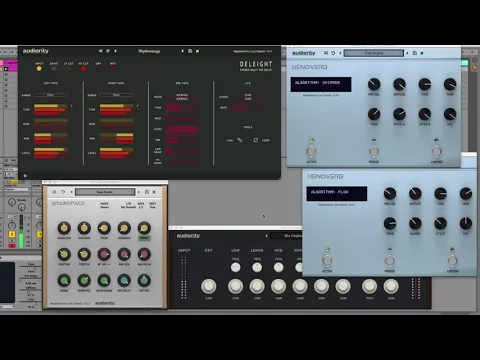
Task: Toggle the green FREEZE button in Grainspace
Action: tap(144, 238)
